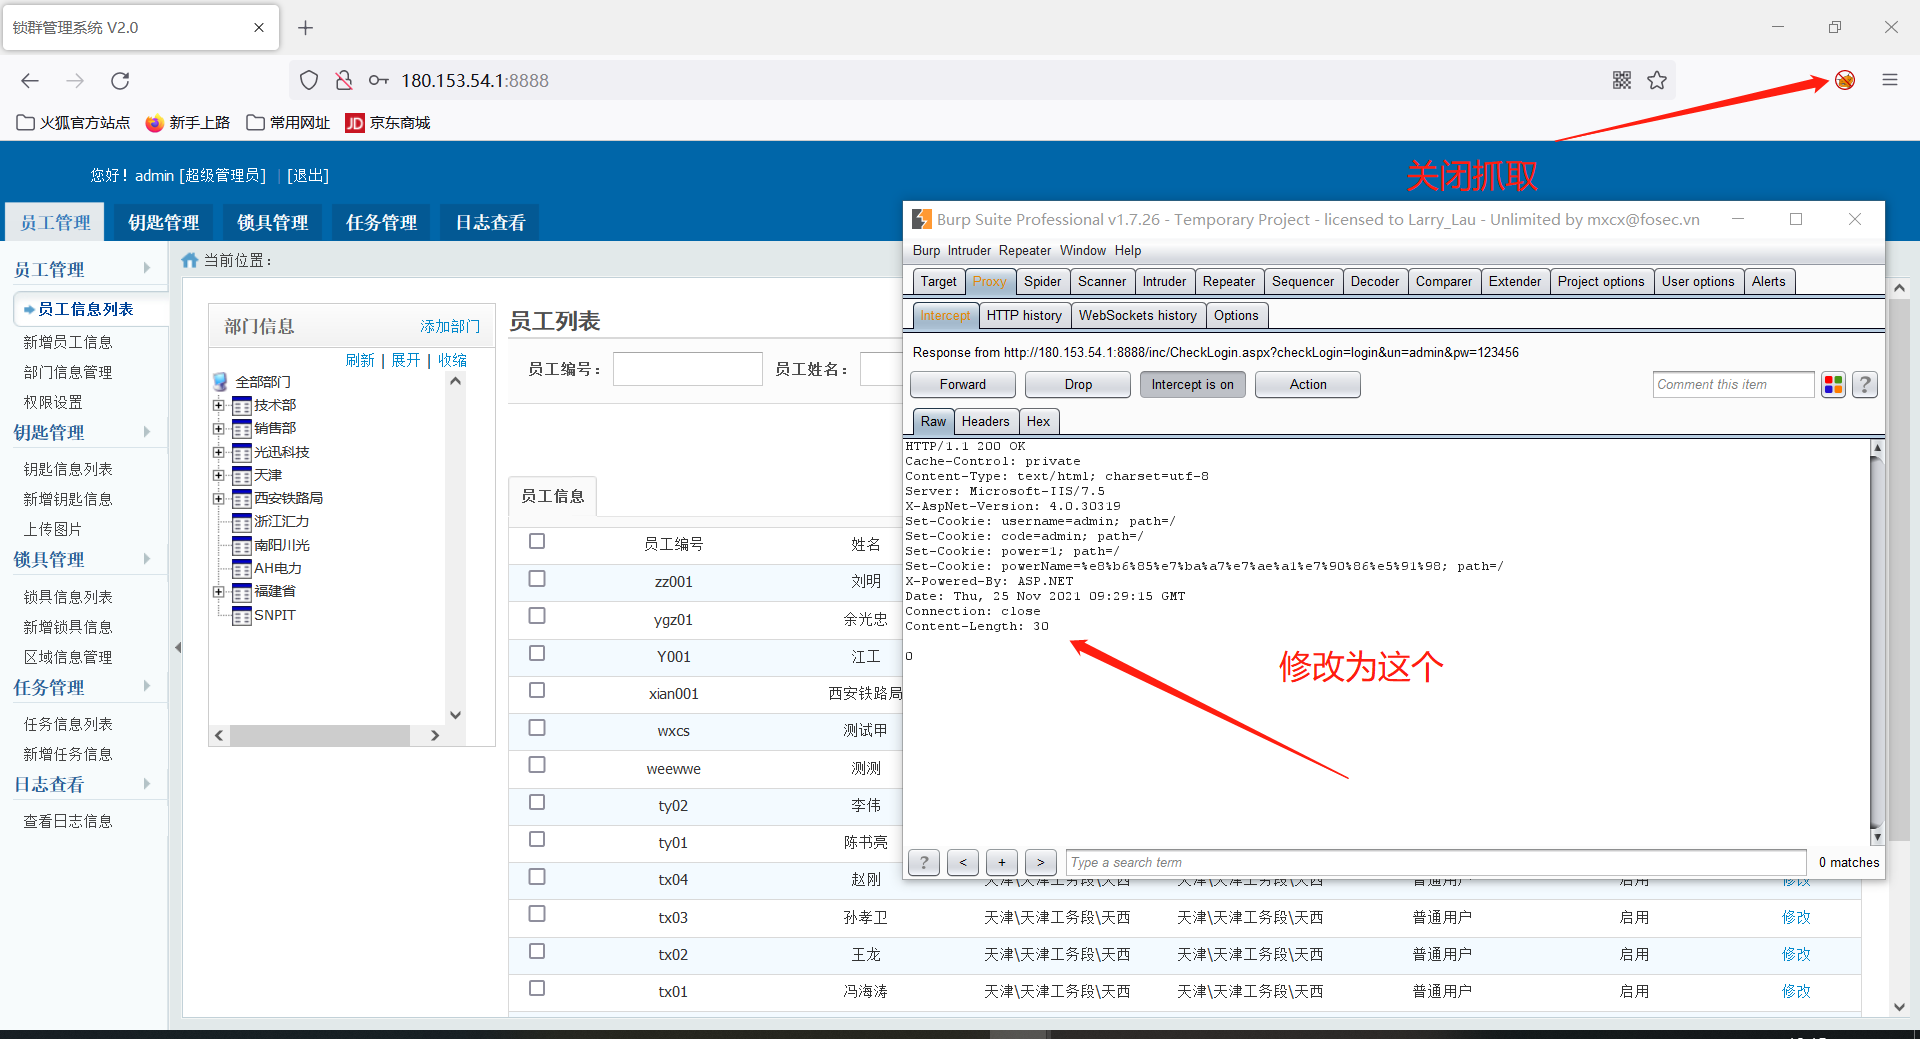Screen dimensions: 1920x1039
Task: Check the box for employee Y001
Action: coord(537,653)
